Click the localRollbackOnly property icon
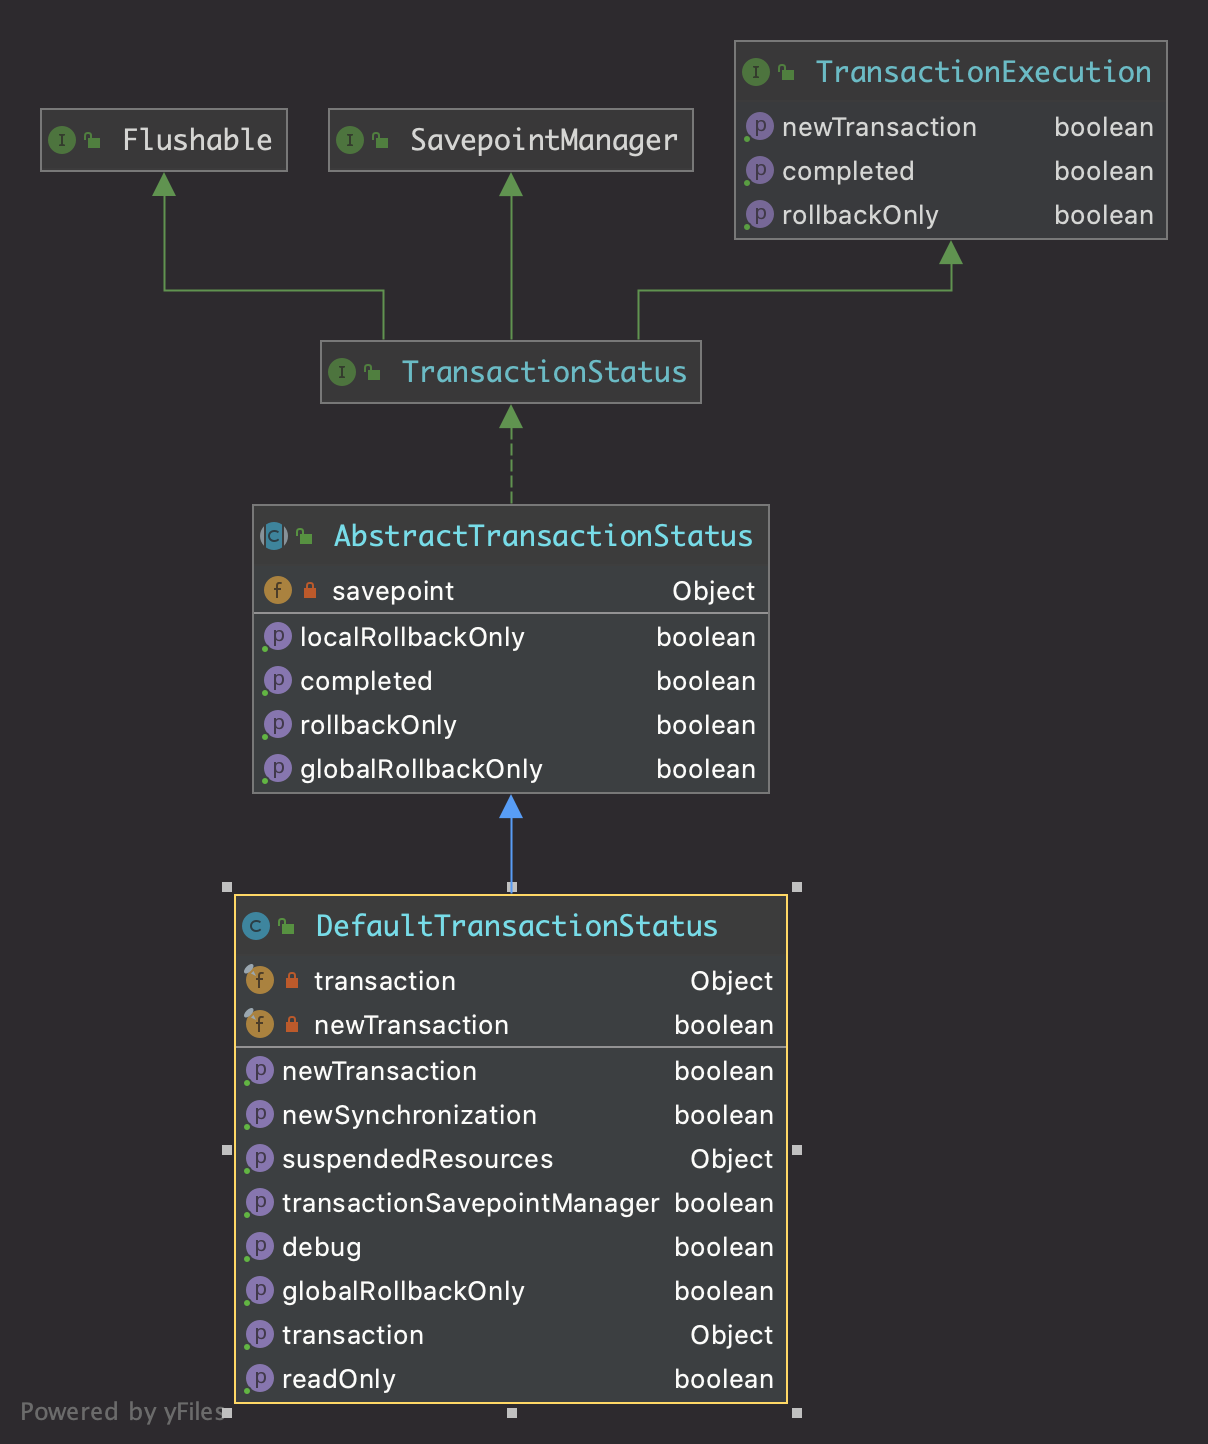1208x1444 pixels. click(277, 637)
